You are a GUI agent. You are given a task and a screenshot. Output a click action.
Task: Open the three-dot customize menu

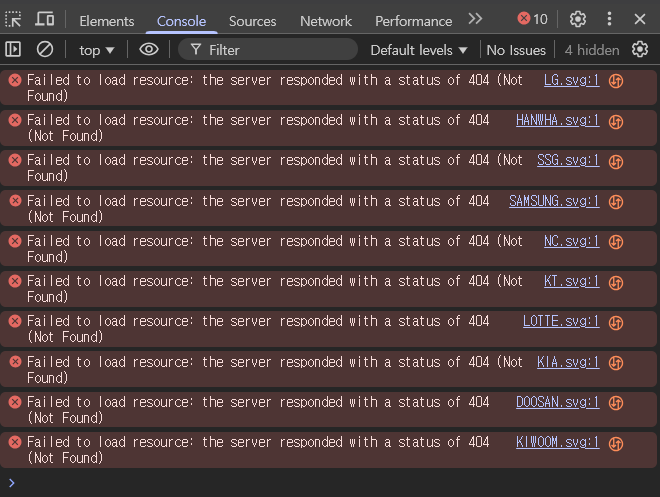[x=609, y=19]
